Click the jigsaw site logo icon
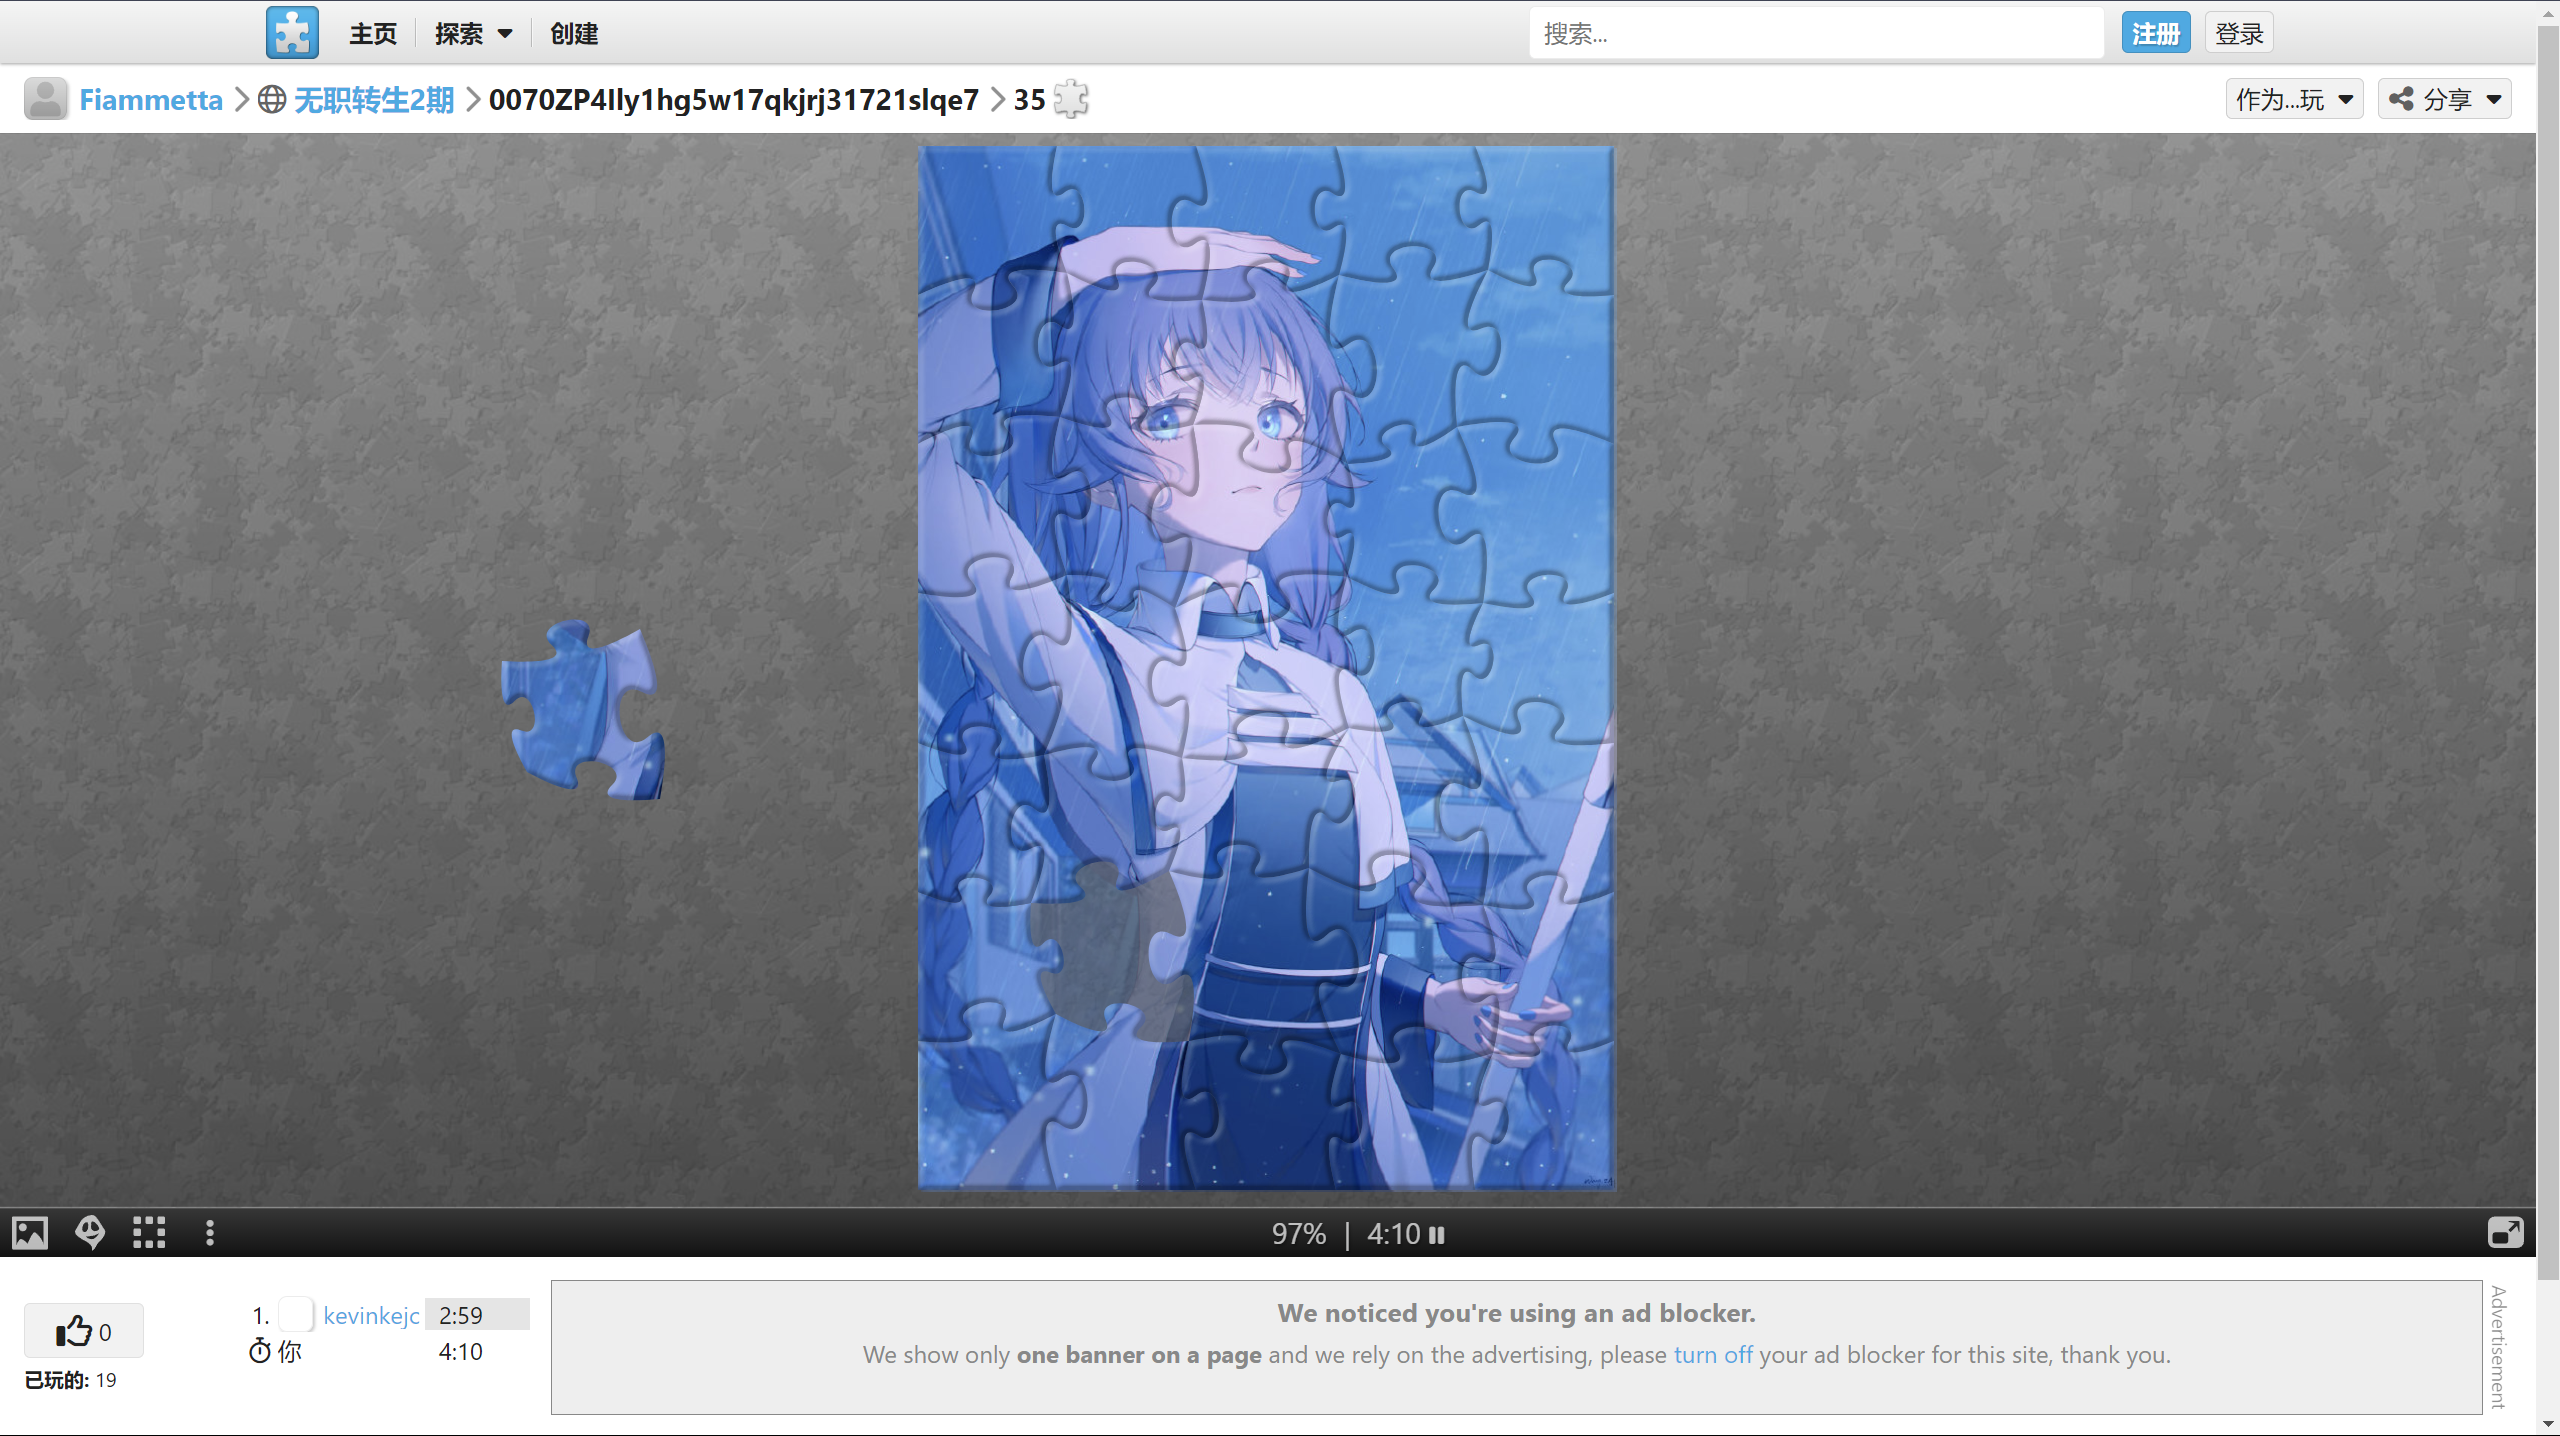This screenshot has height=1436, width=2560. point(292,33)
